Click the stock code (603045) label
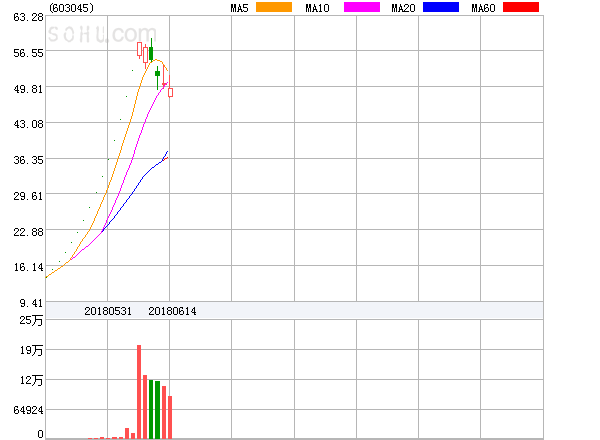 click(72, 8)
